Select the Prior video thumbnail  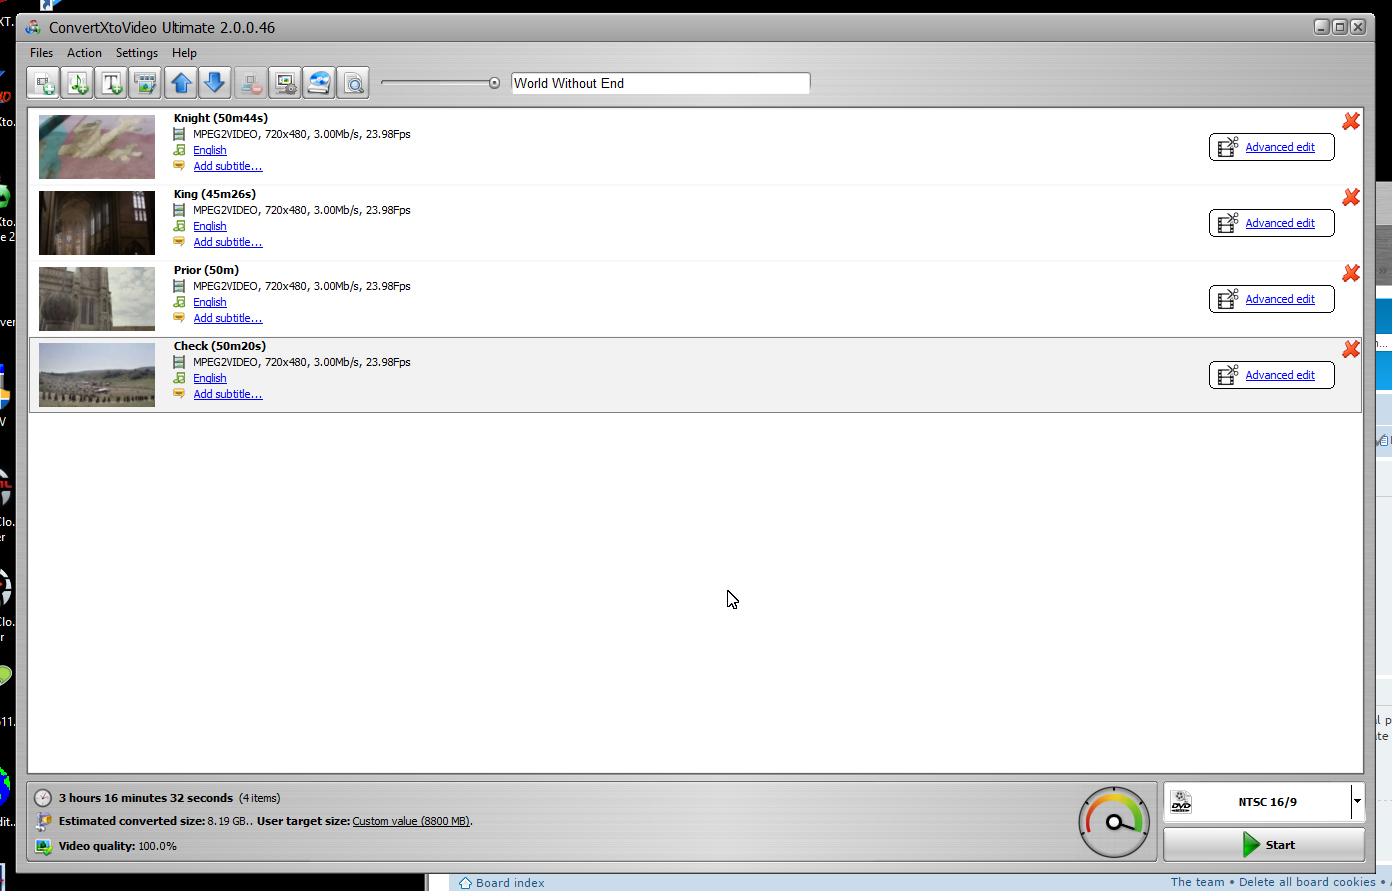tap(97, 299)
